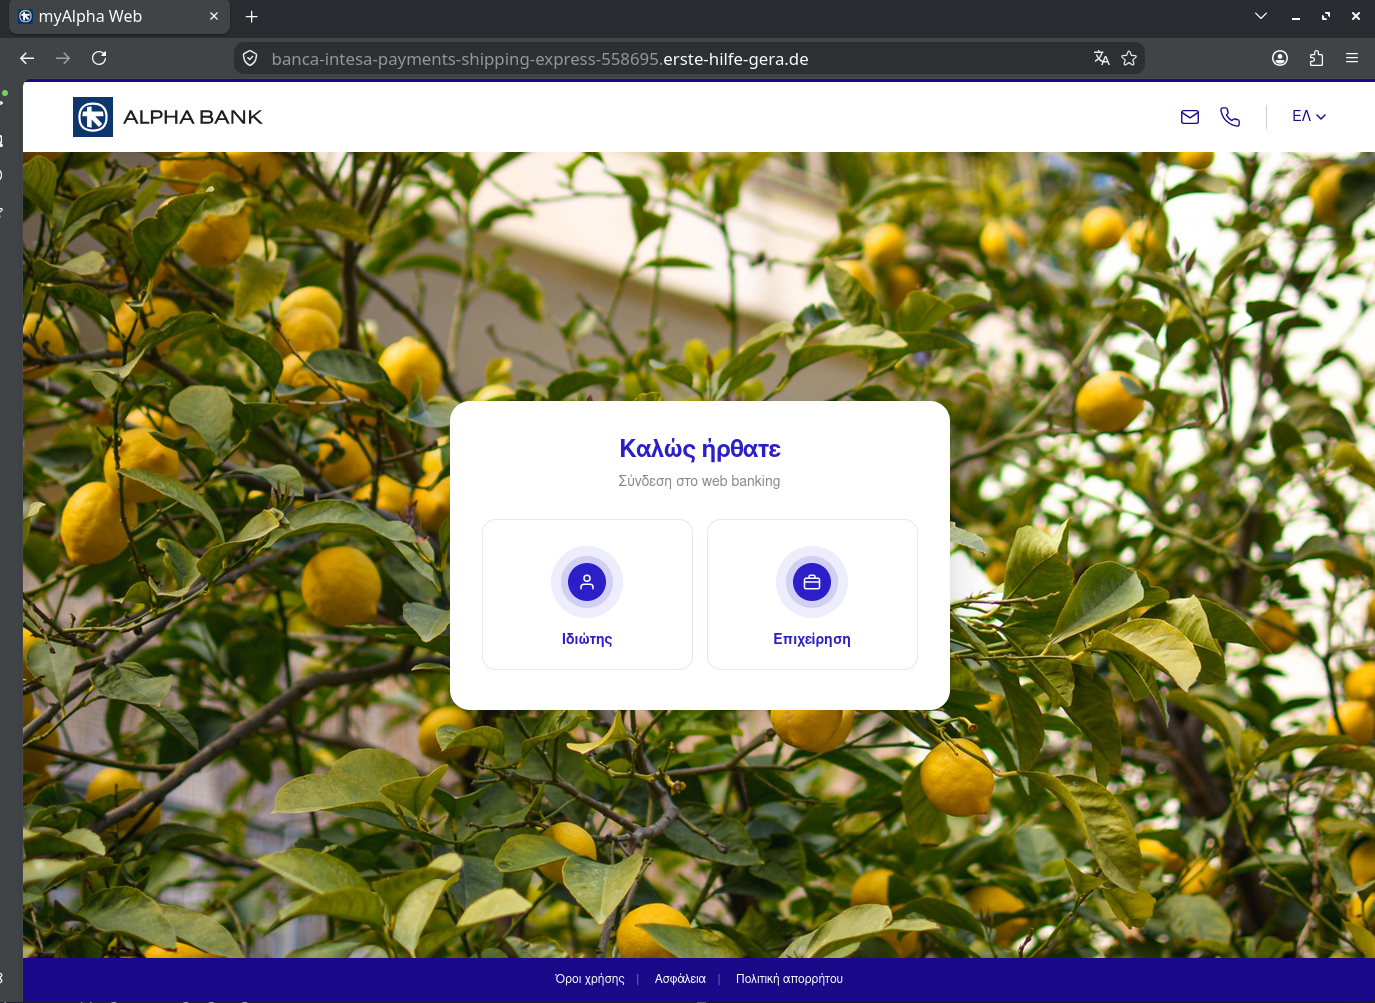Expand the ΕΛ language dropdown
The height and width of the screenshot is (1003, 1375).
[1309, 116]
